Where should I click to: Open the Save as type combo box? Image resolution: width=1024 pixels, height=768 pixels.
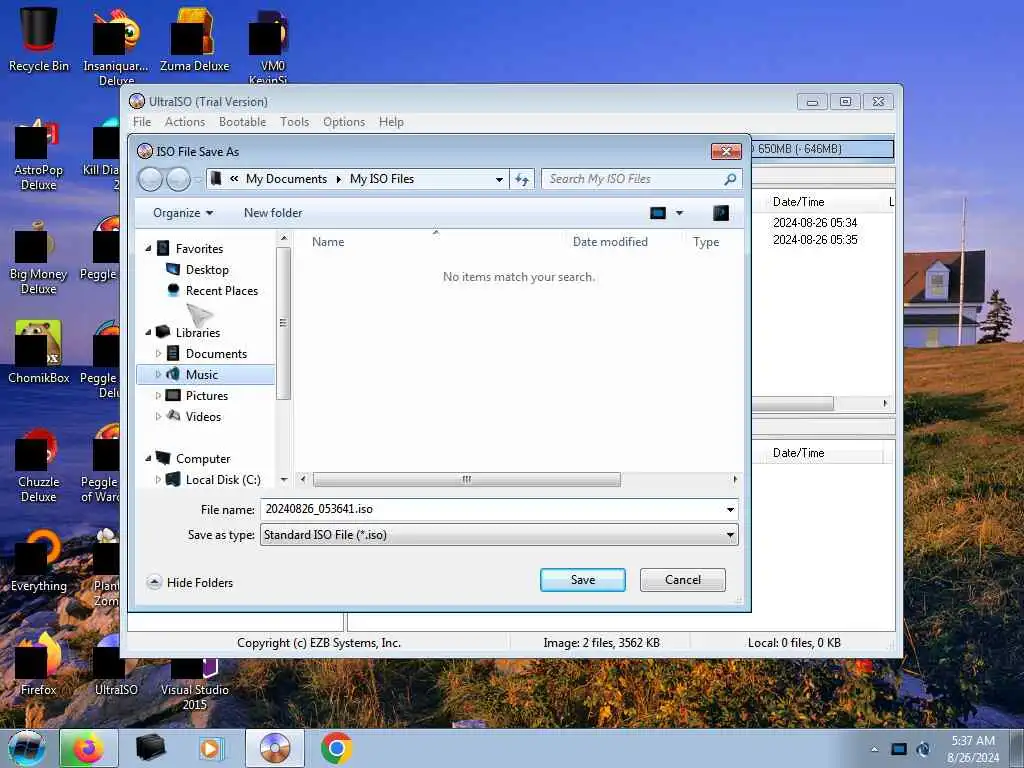click(499, 535)
